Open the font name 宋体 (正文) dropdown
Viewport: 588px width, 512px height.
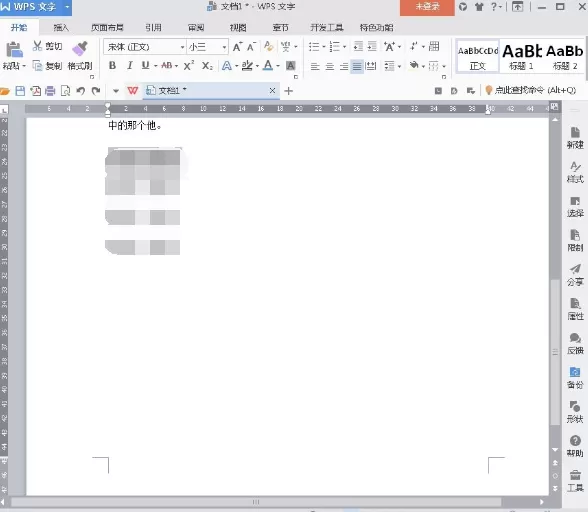pyautogui.click(x=182, y=47)
